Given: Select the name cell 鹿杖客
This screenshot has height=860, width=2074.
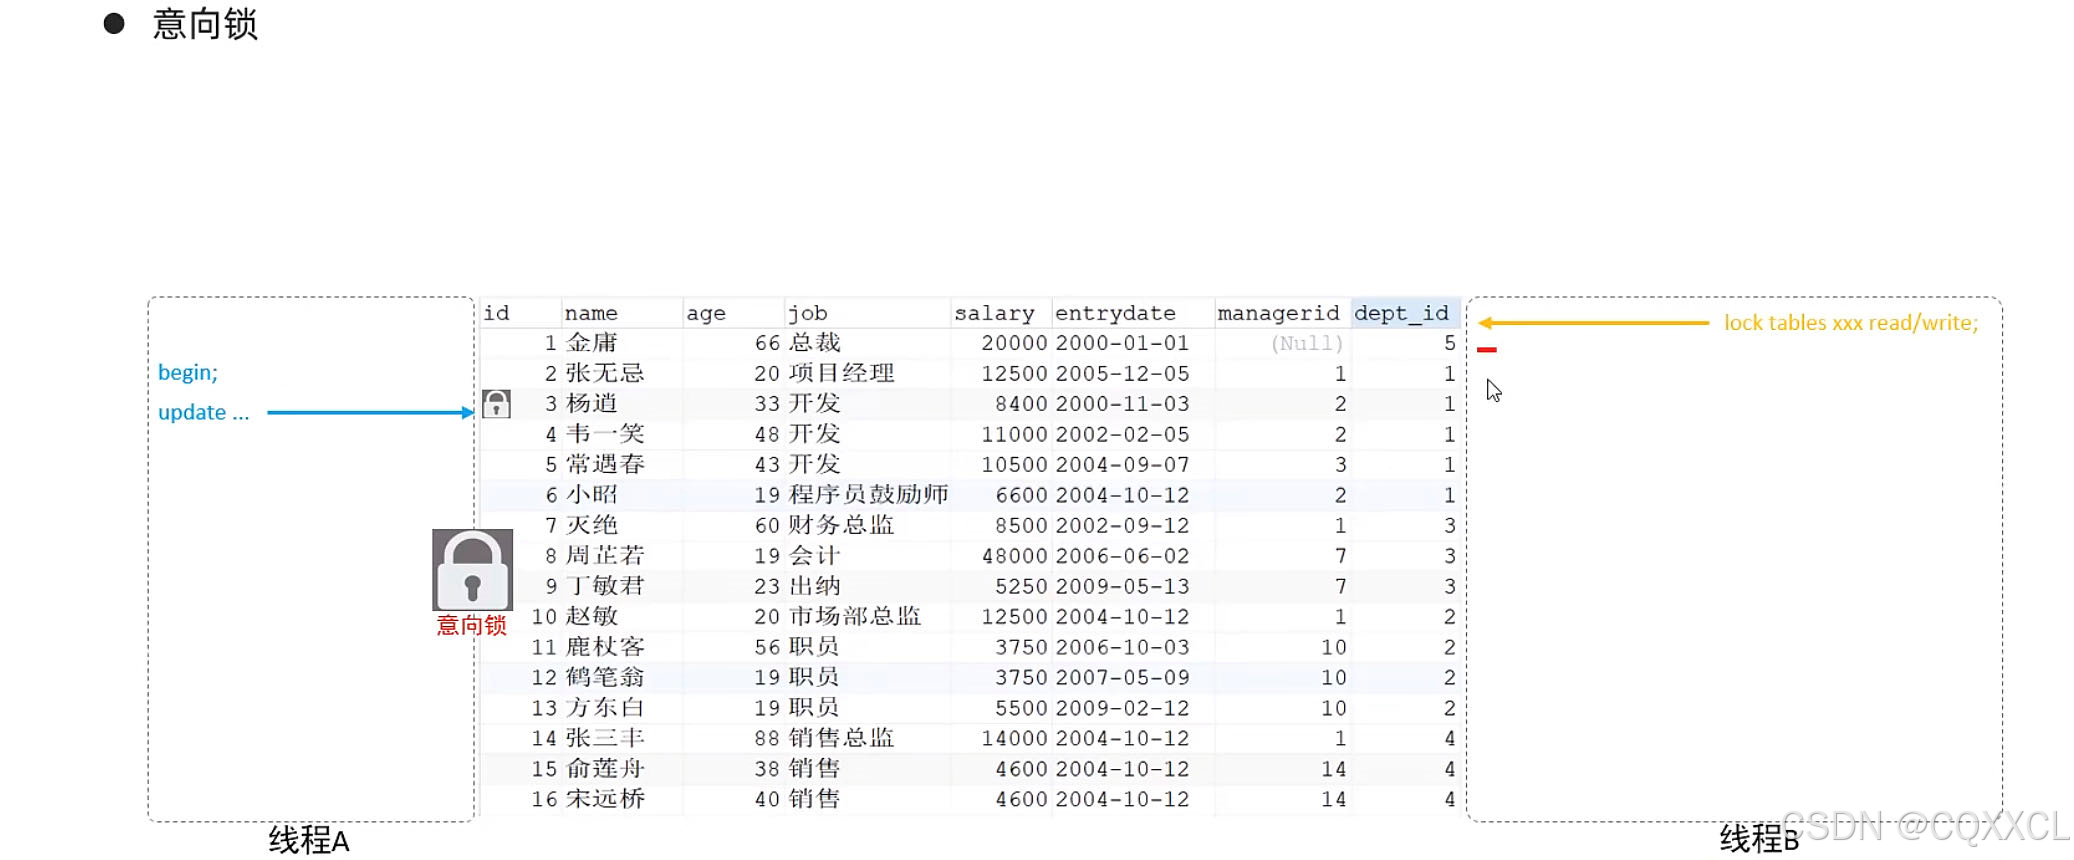Looking at the screenshot, I should point(605,647).
